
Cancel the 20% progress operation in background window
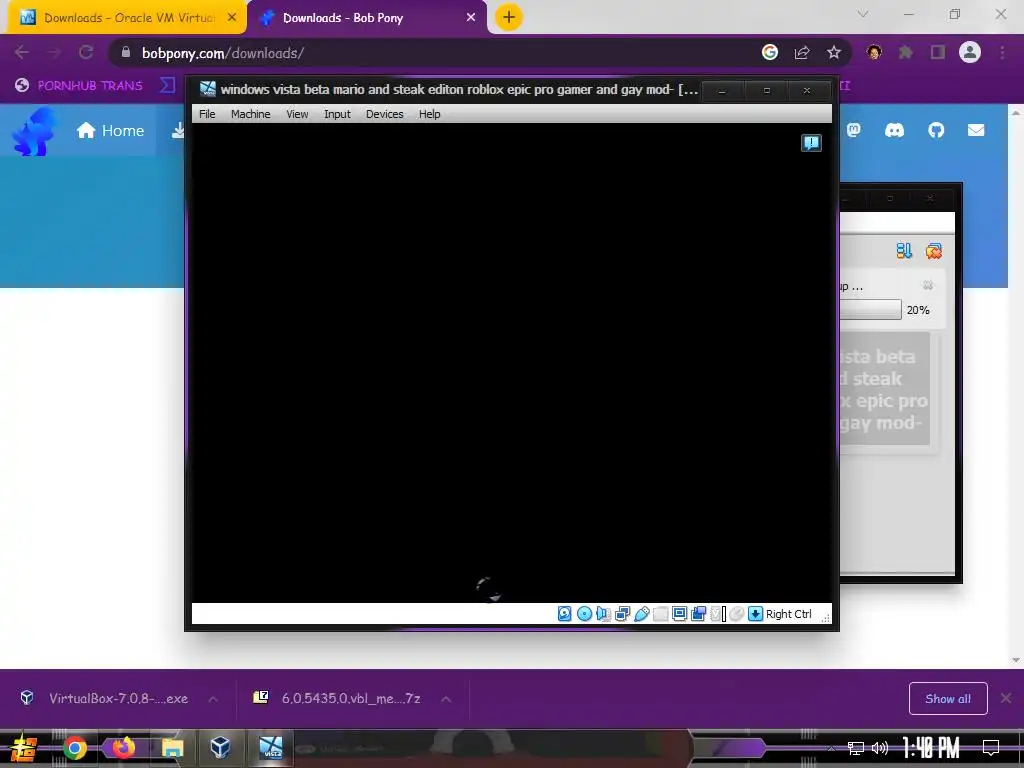pos(927,285)
